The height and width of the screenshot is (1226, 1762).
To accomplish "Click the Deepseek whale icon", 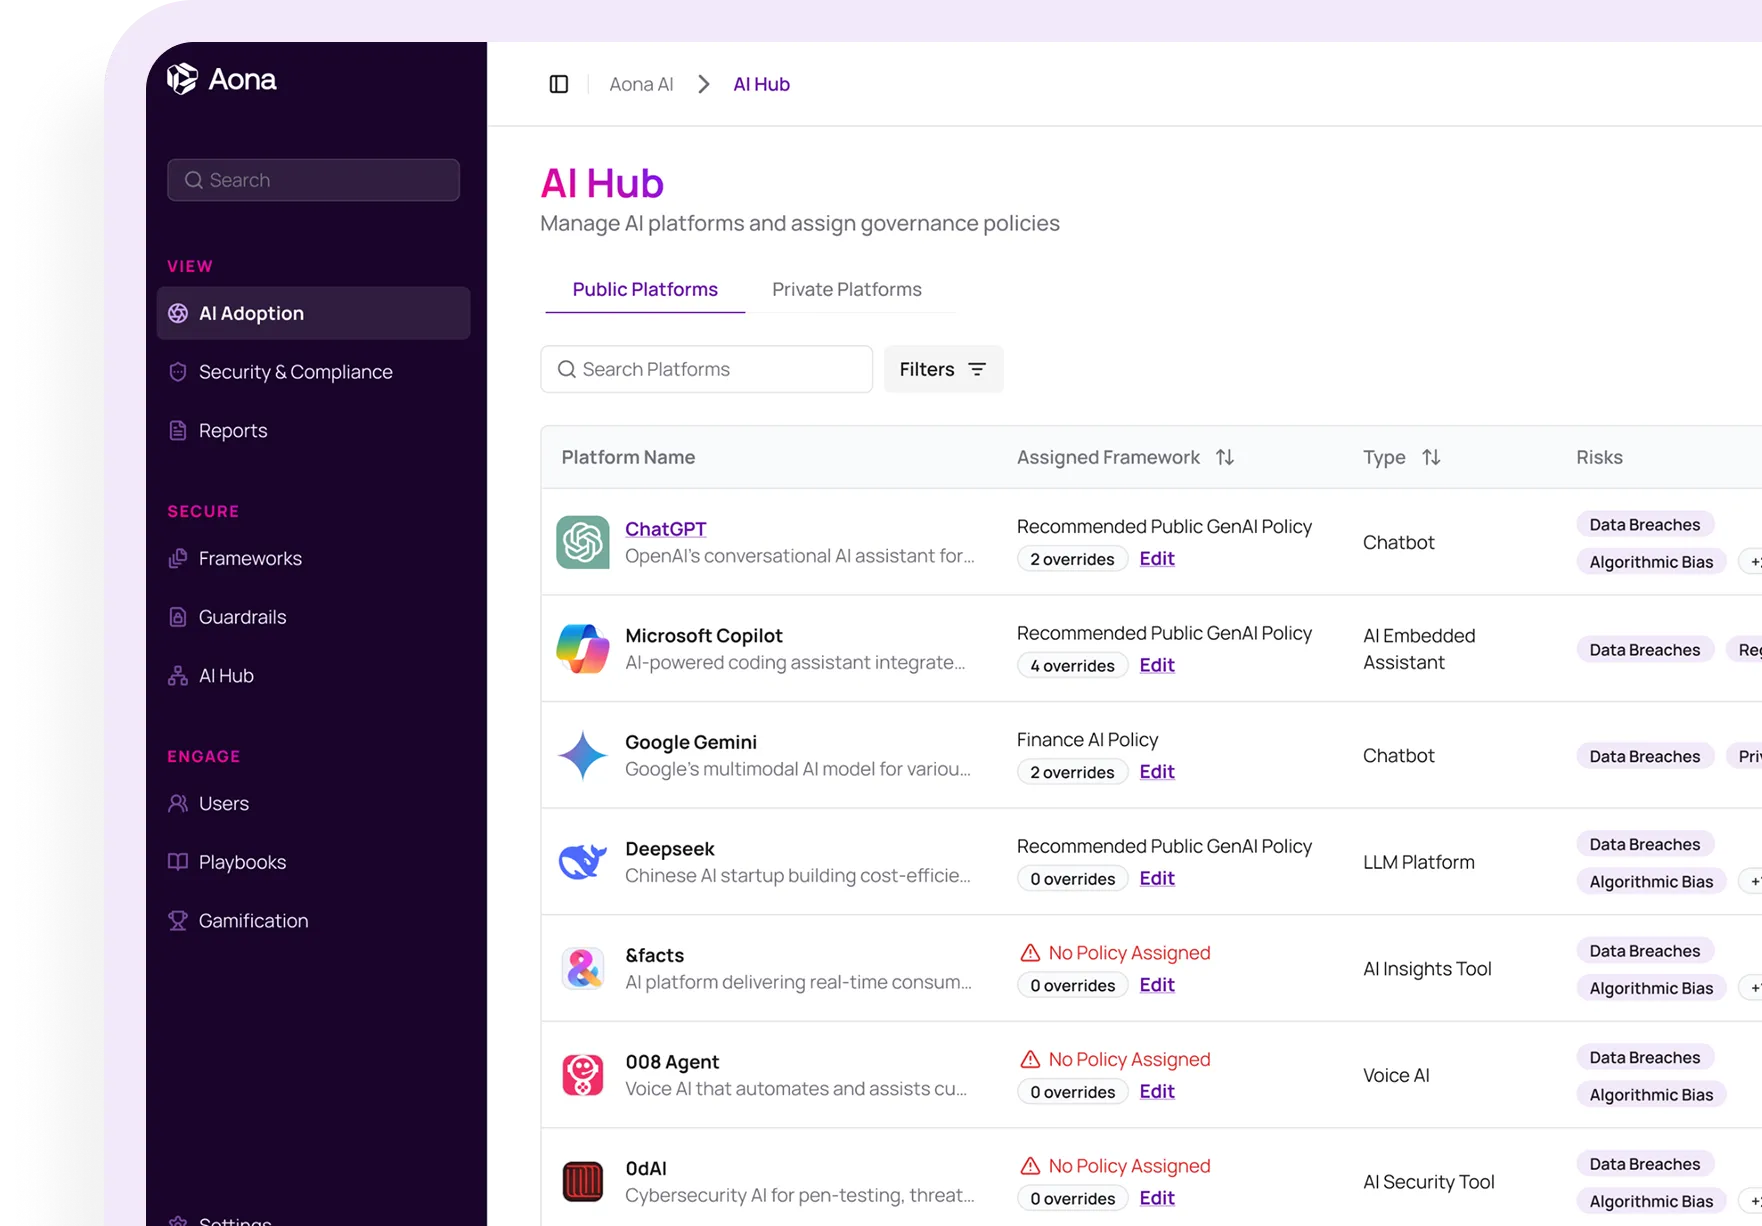I will (x=582, y=861).
